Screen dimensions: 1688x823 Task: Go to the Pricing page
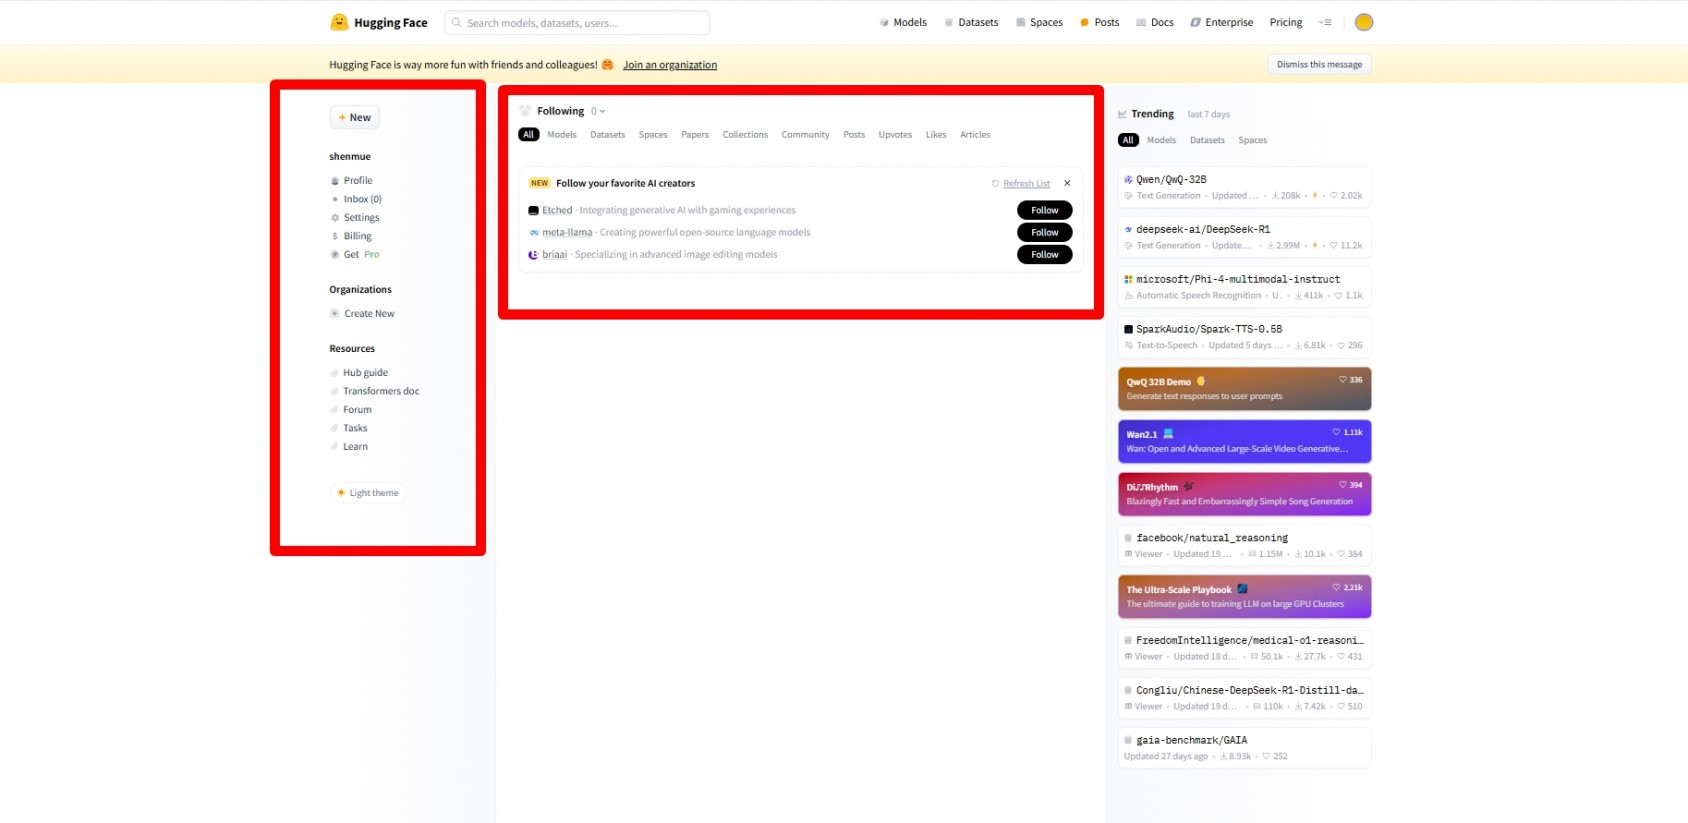click(x=1286, y=22)
